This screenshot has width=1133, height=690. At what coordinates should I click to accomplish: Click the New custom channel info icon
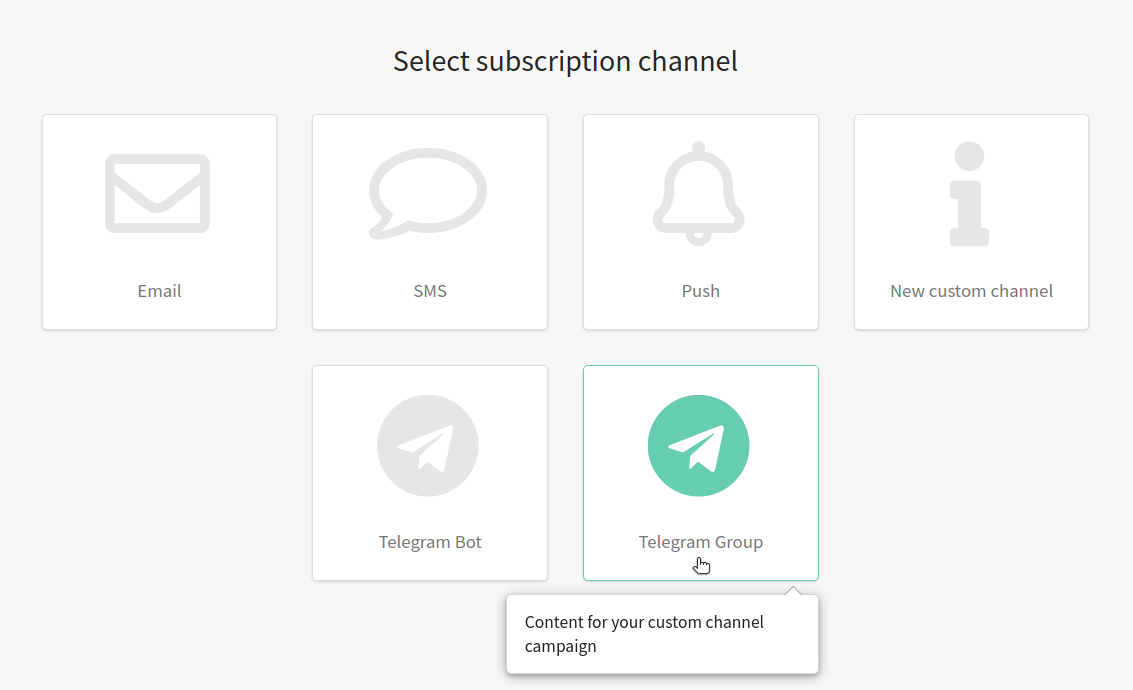[x=969, y=194]
